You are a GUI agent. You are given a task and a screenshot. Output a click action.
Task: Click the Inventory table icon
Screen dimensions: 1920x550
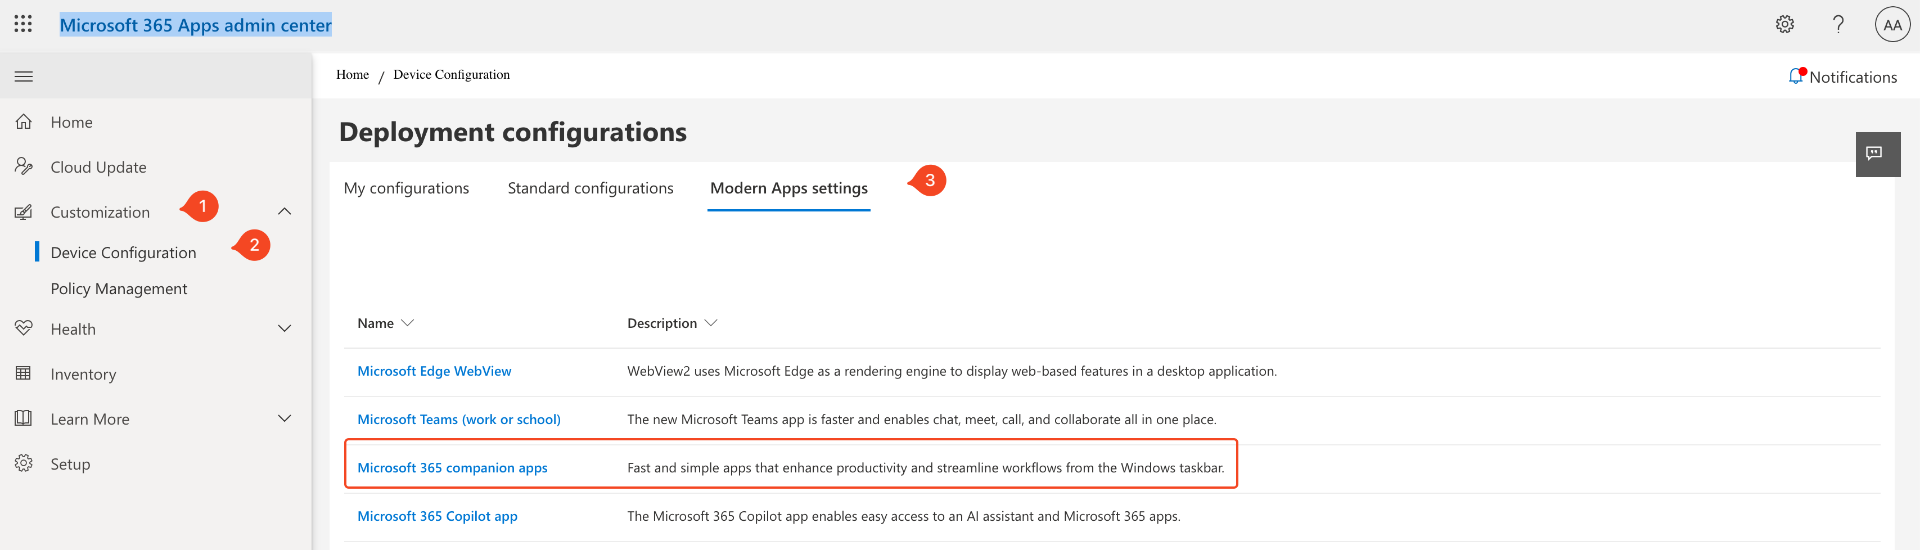[x=24, y=374]
